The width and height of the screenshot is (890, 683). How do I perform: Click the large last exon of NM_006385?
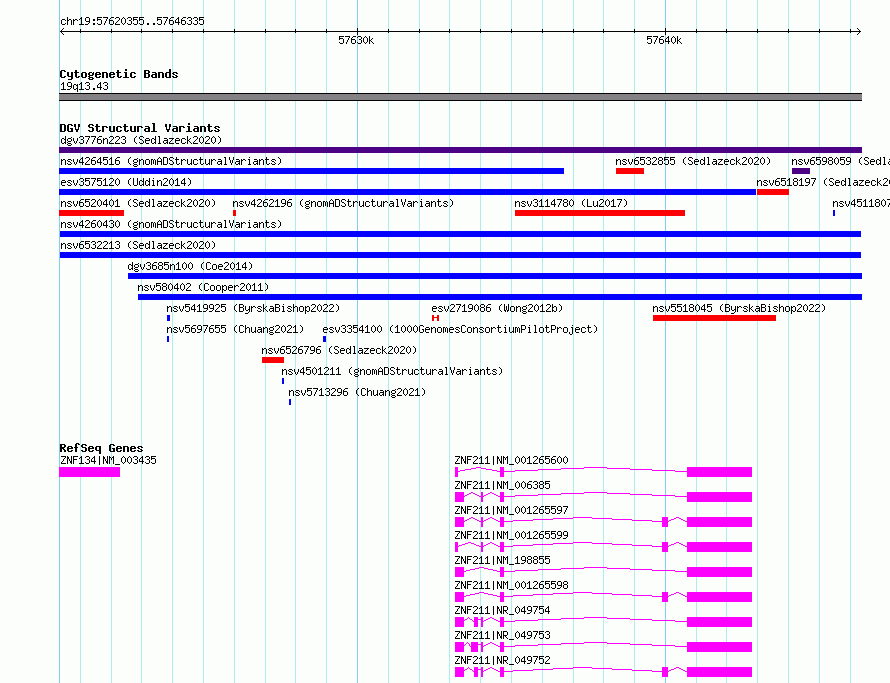click(719, 497)
